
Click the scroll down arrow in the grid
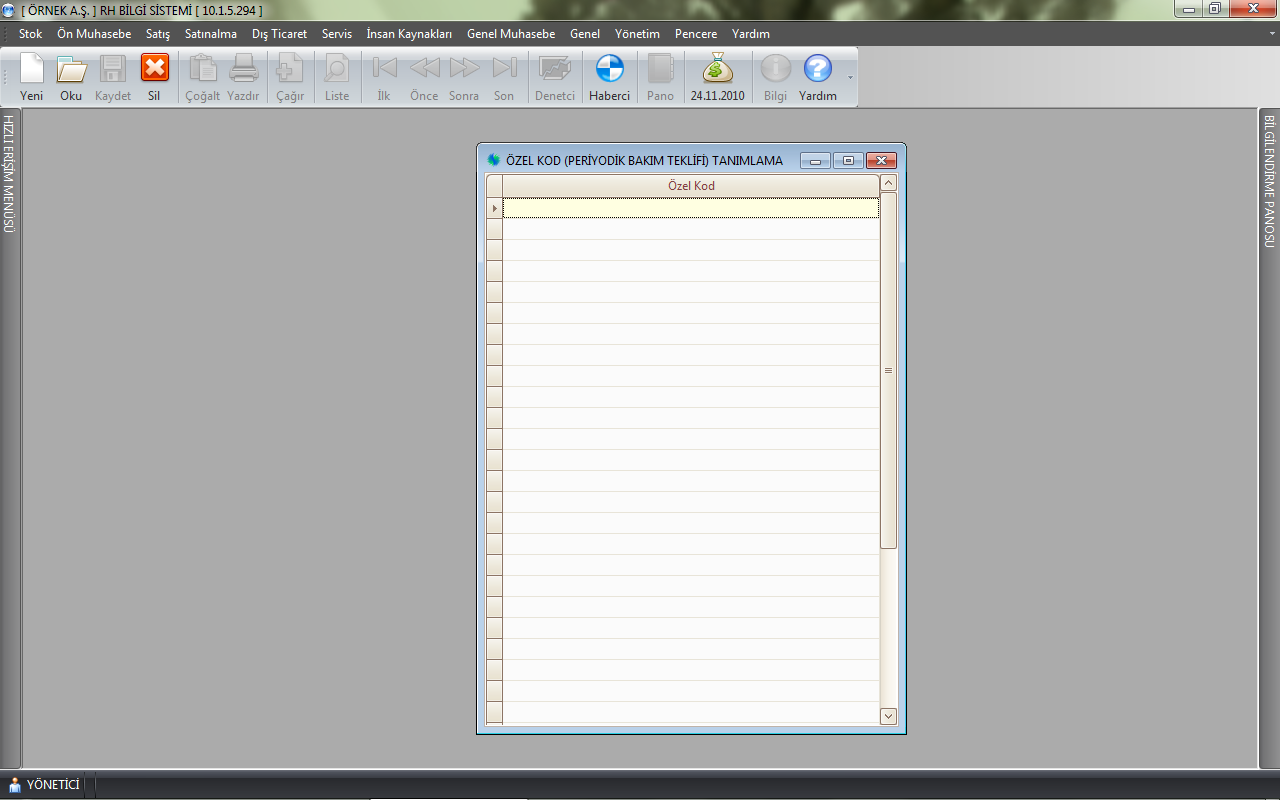coord(888,716)
